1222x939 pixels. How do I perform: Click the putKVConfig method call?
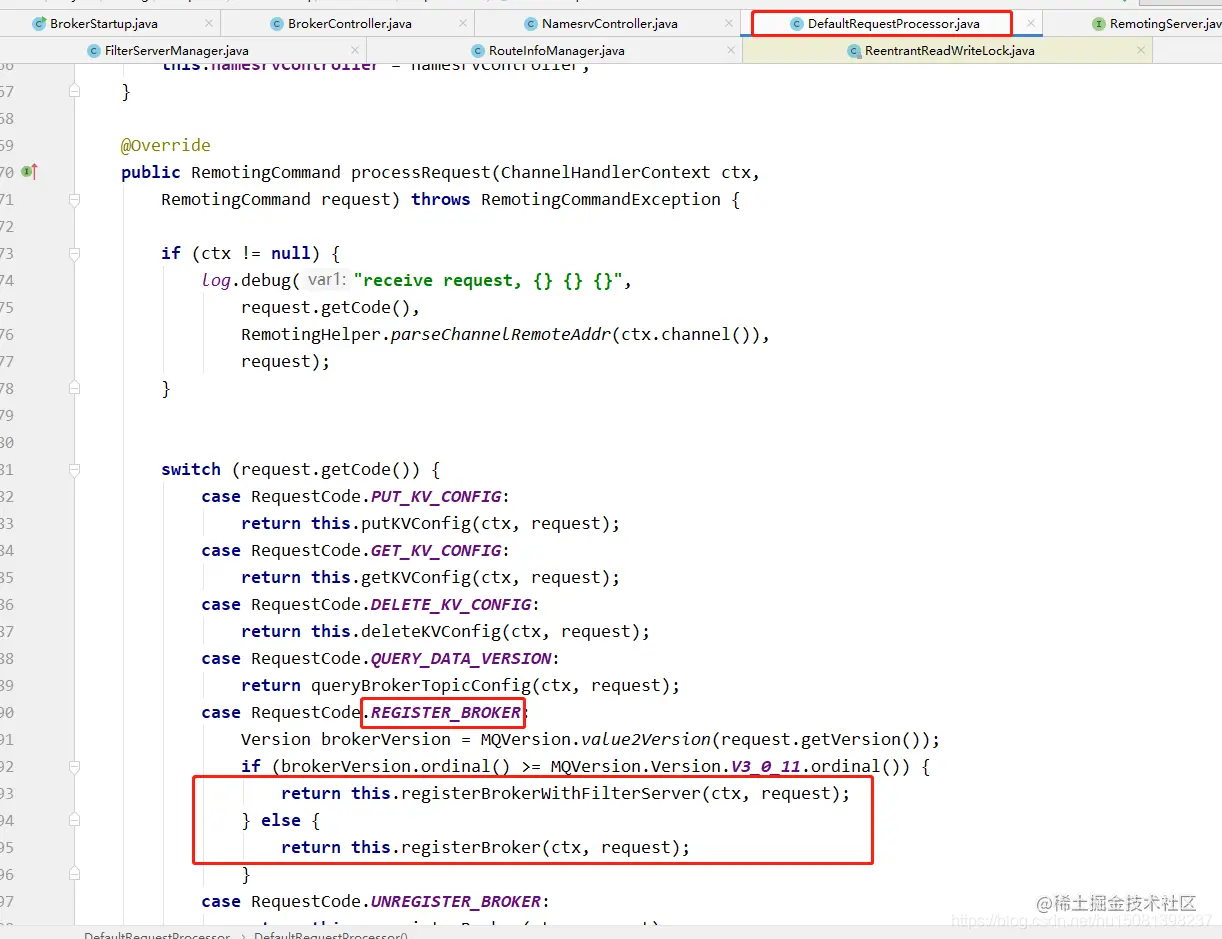(x=416, y=523)
